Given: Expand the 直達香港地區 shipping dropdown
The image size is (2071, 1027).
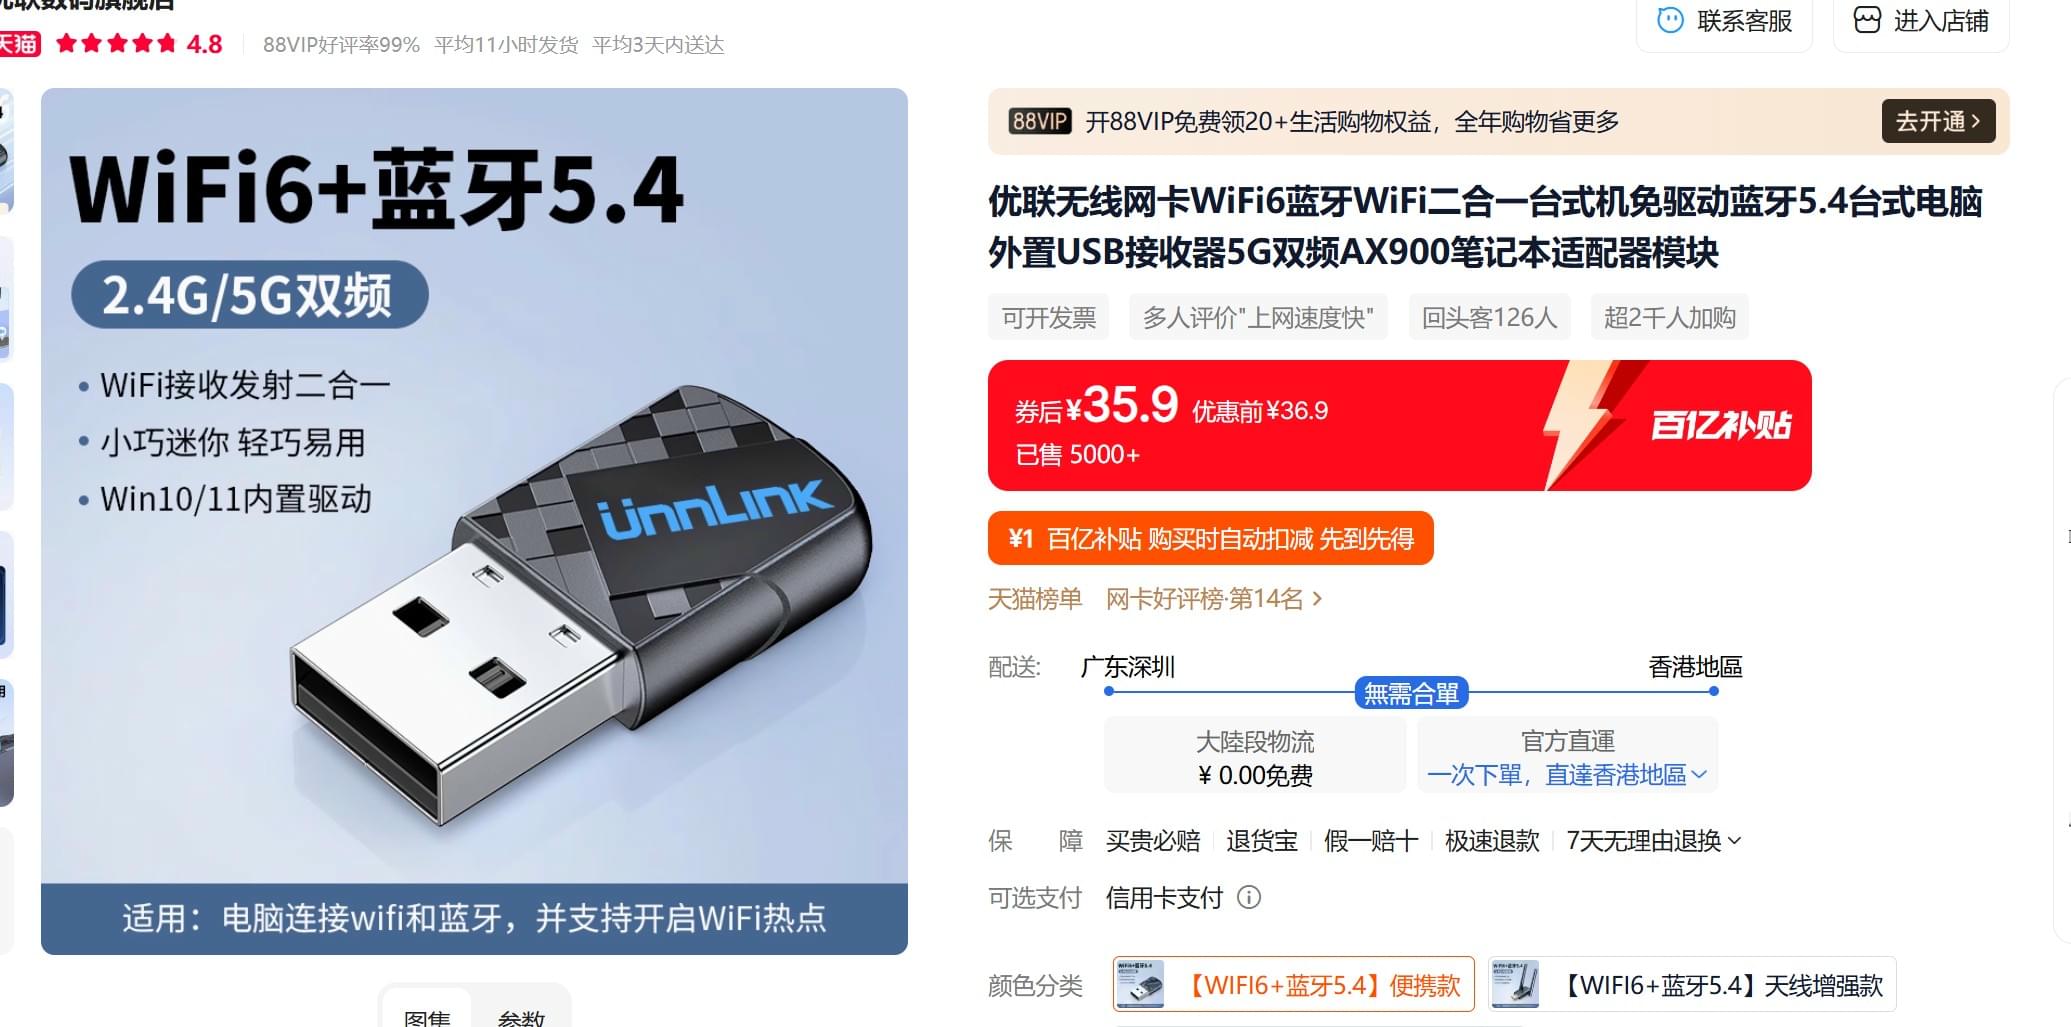Looking at the screenshot, I should coord(1567,775).
